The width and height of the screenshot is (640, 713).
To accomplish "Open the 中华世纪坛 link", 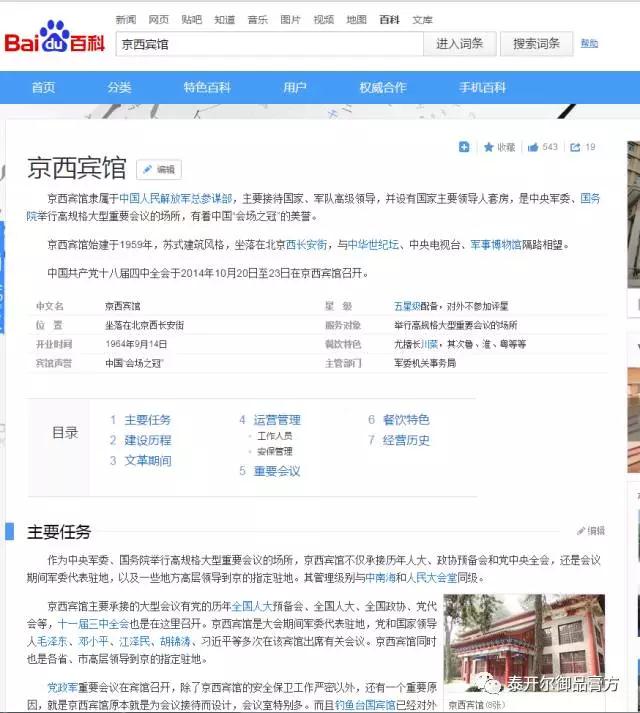I will [373, 245].
